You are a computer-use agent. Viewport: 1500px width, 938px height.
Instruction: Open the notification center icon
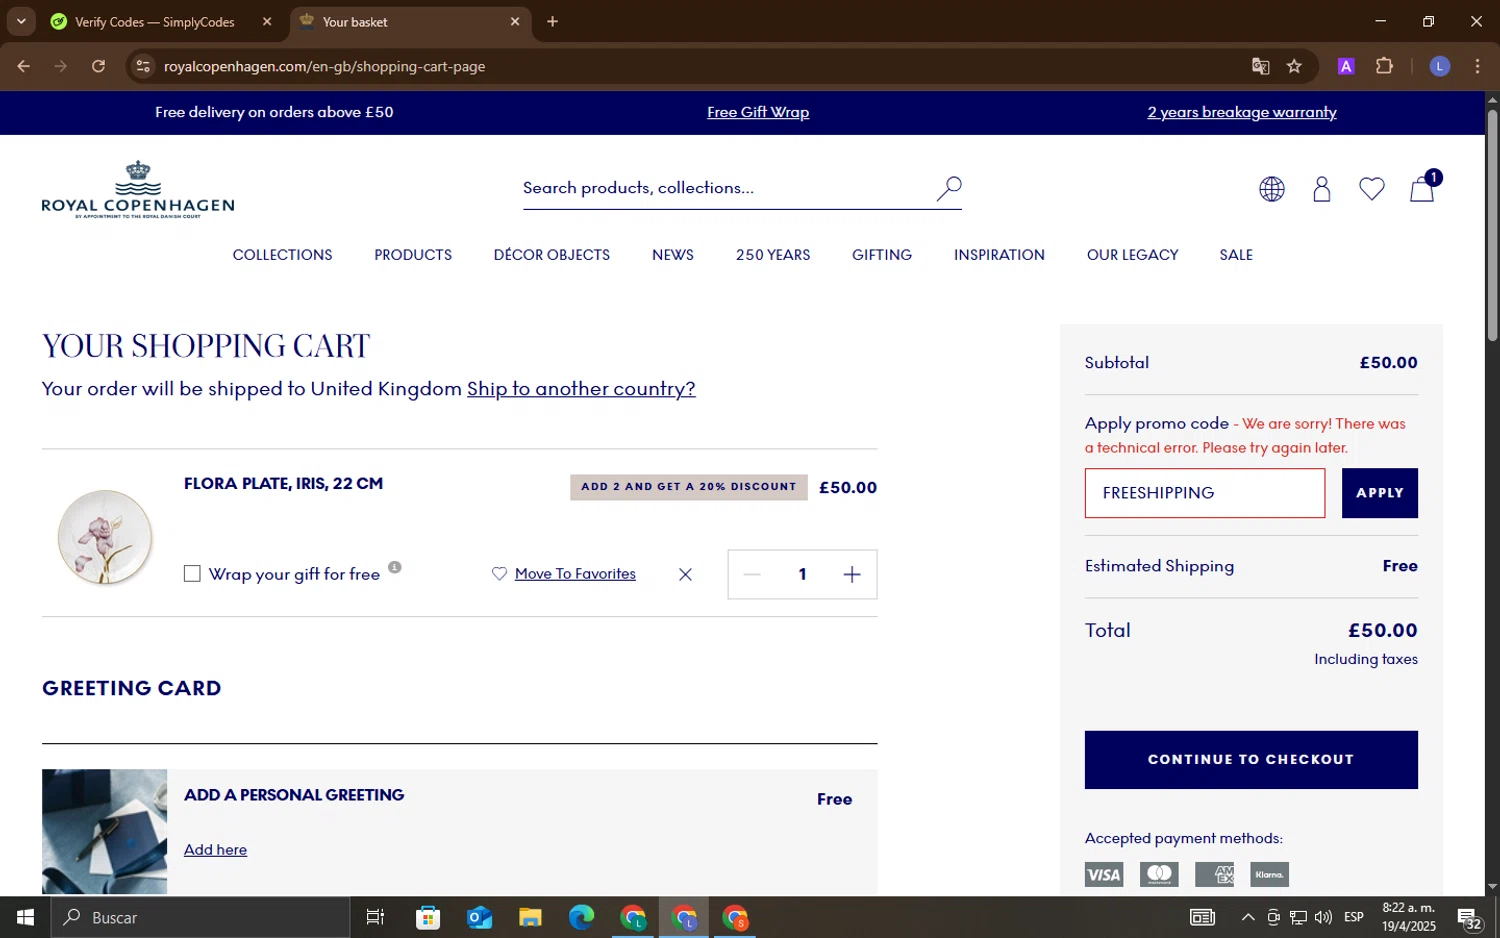click(1469, 918)
